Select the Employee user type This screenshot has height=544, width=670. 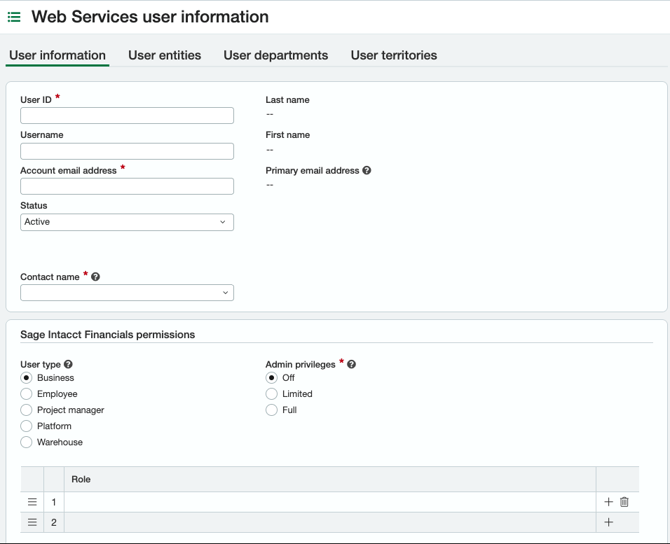pyautogui.click(x=27, y=394)
